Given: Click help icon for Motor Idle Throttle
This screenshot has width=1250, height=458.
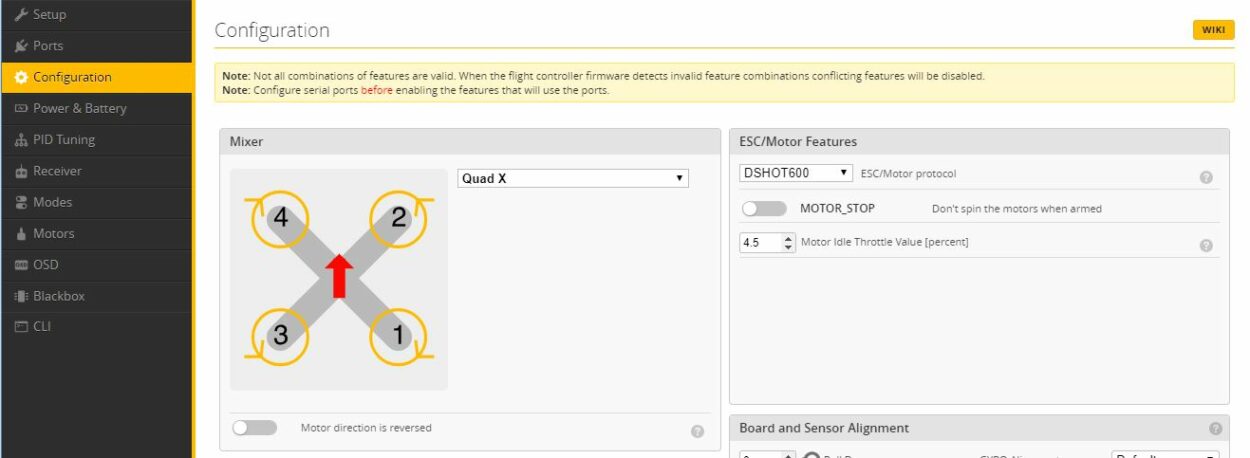Looking at the screenshot, I should click(1206, 245).
